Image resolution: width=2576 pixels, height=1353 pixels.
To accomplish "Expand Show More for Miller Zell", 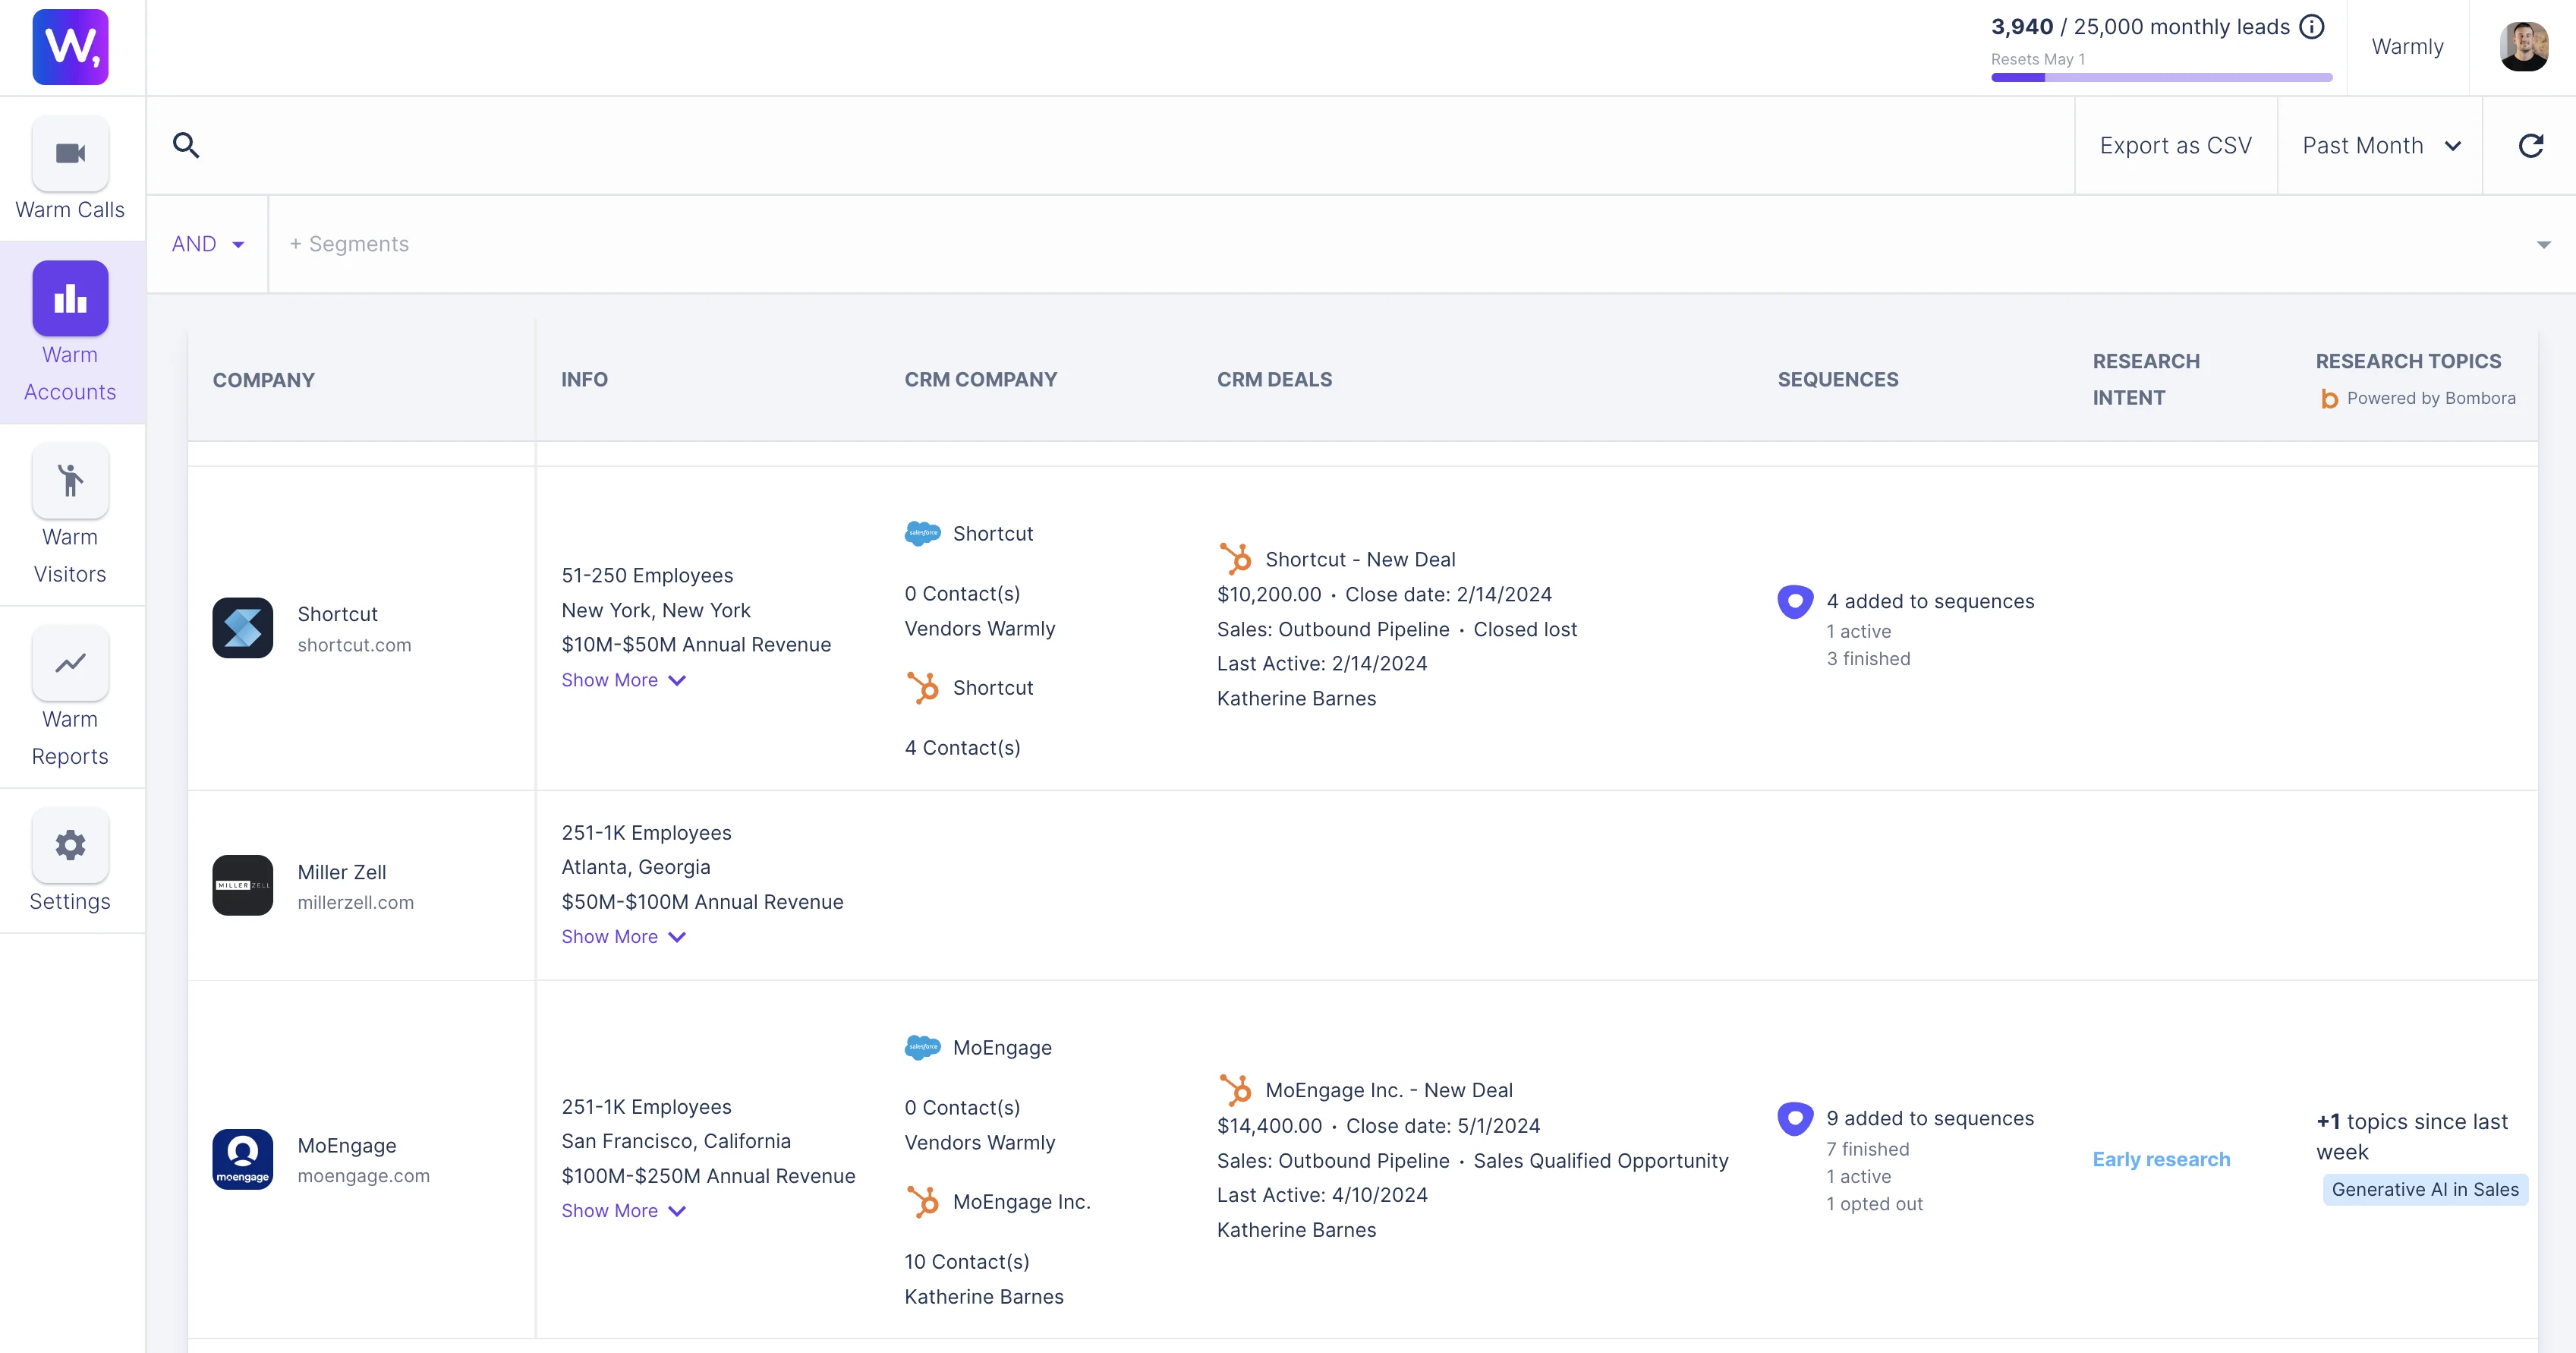I will pyautogui.click(x=623, y=937).
